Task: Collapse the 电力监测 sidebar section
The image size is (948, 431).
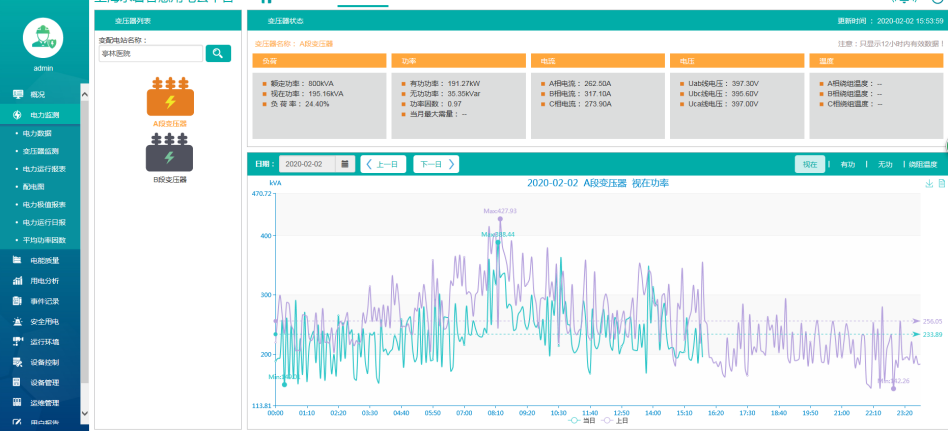Action: click(x=44, y=115)
